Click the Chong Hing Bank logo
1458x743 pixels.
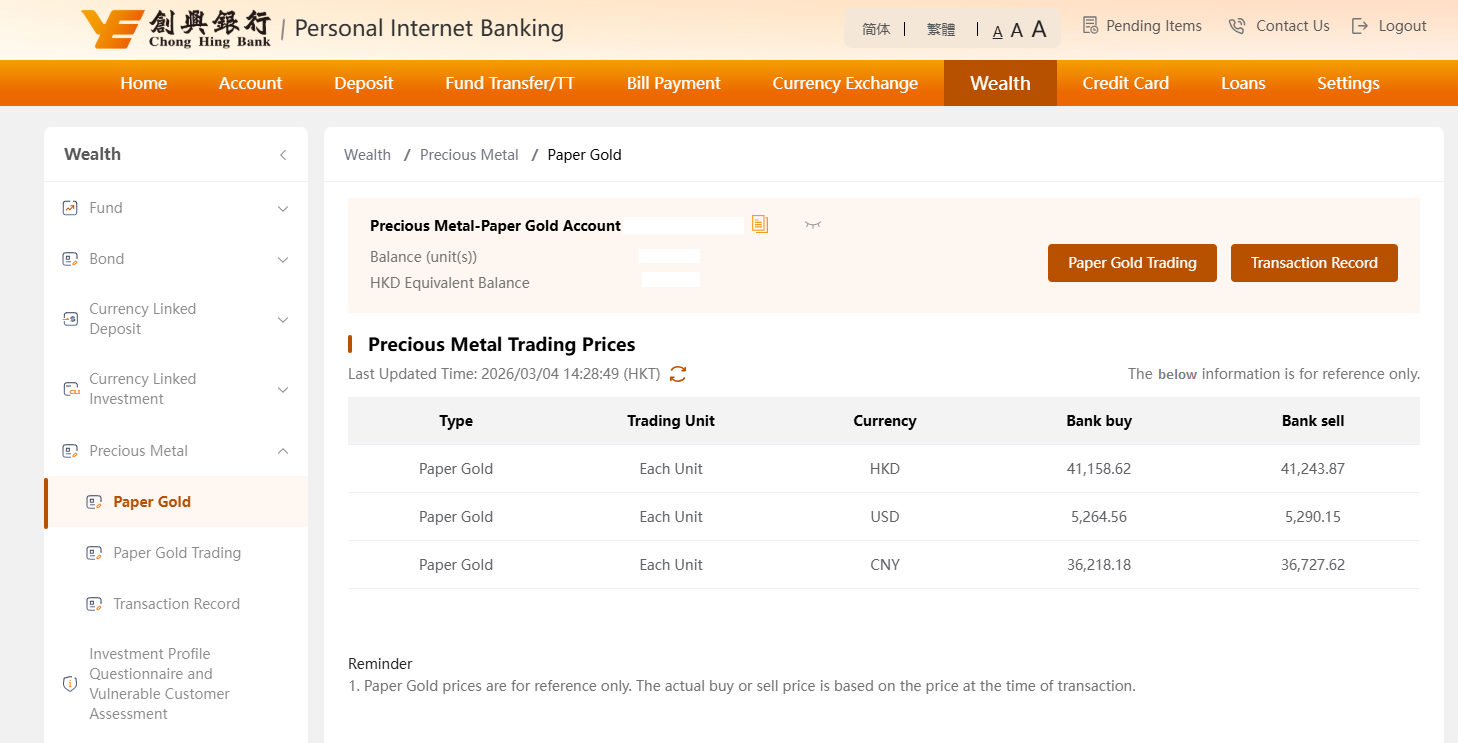click(x=175, y=29)
